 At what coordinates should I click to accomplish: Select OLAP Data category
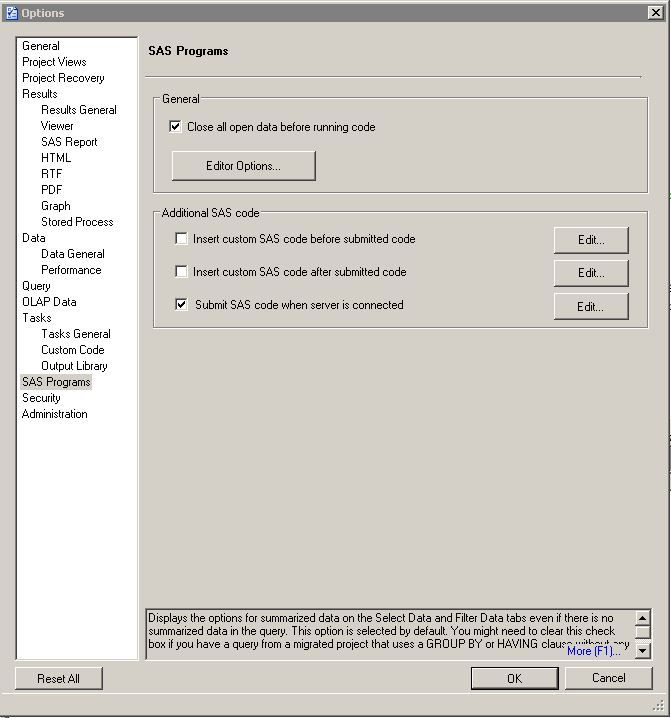(x=49, y=302)
